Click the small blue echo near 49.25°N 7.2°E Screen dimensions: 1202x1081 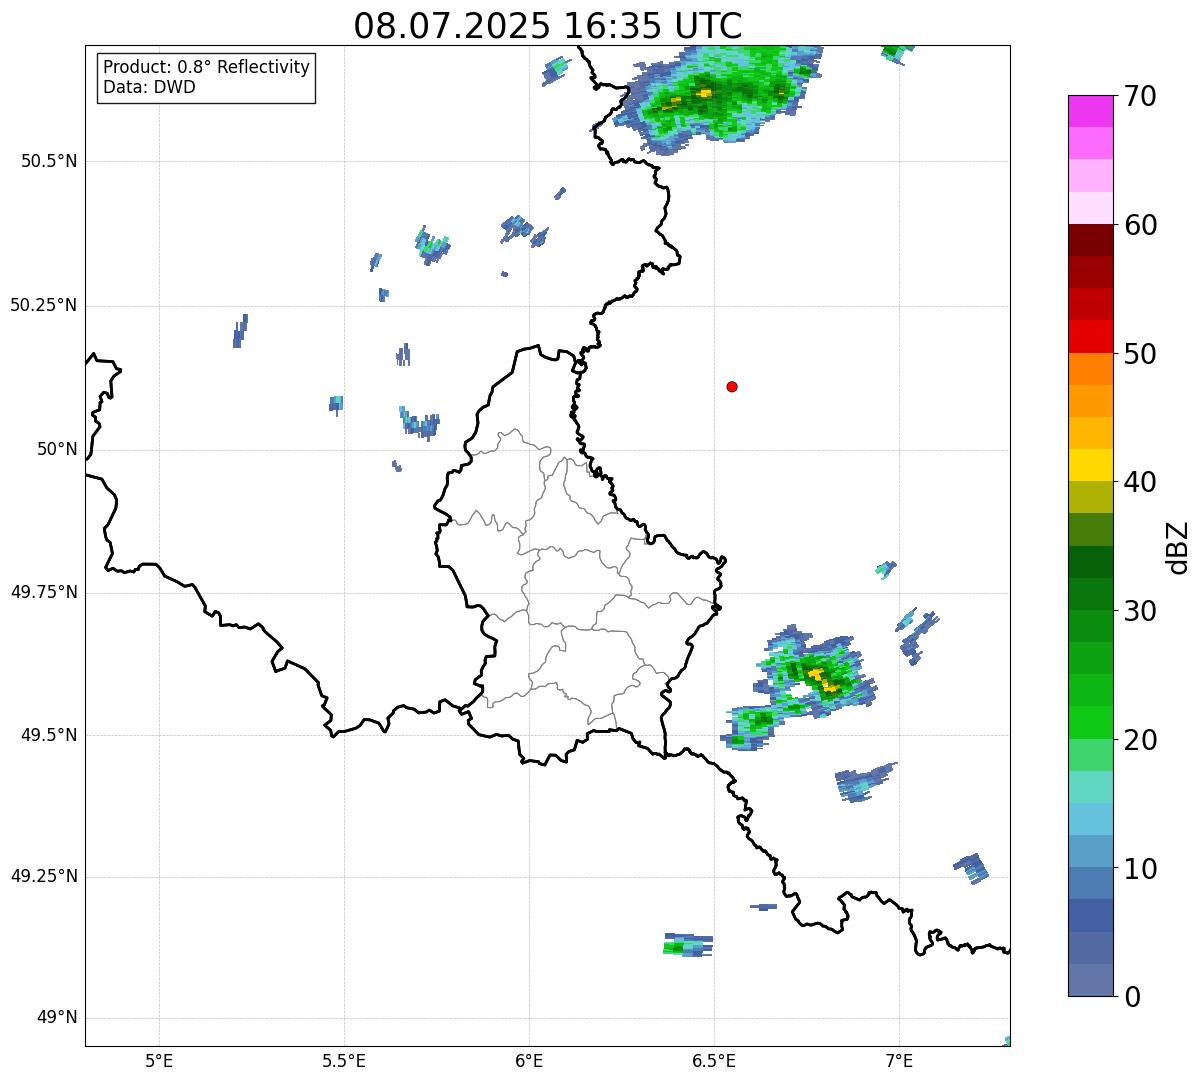click(972, 868)
